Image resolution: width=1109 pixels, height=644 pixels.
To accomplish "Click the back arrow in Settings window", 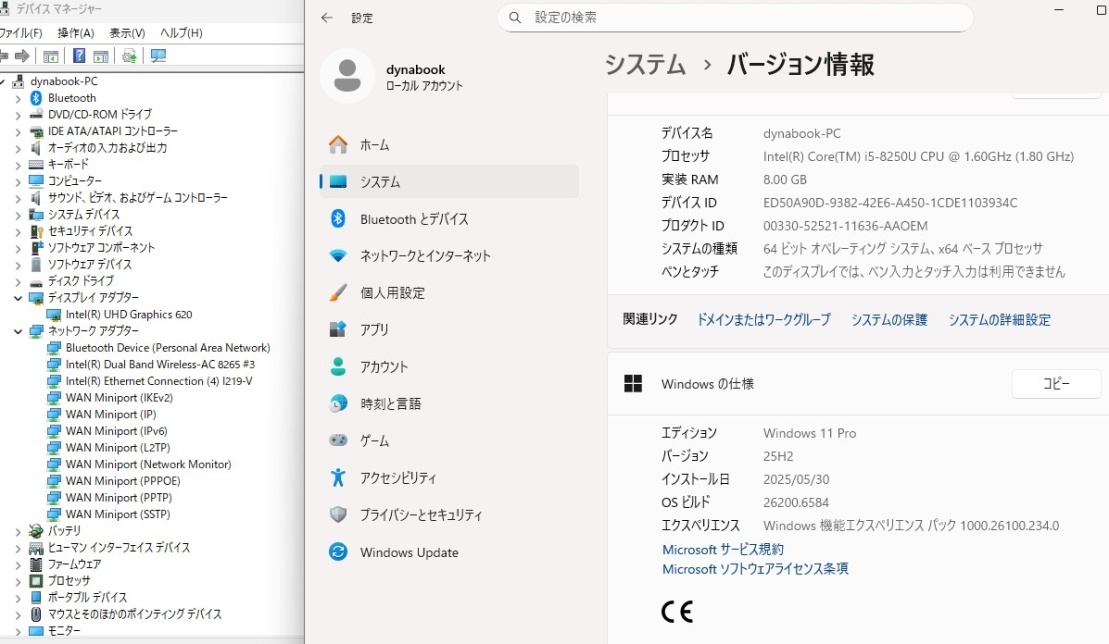I will [x=327, y=18].
